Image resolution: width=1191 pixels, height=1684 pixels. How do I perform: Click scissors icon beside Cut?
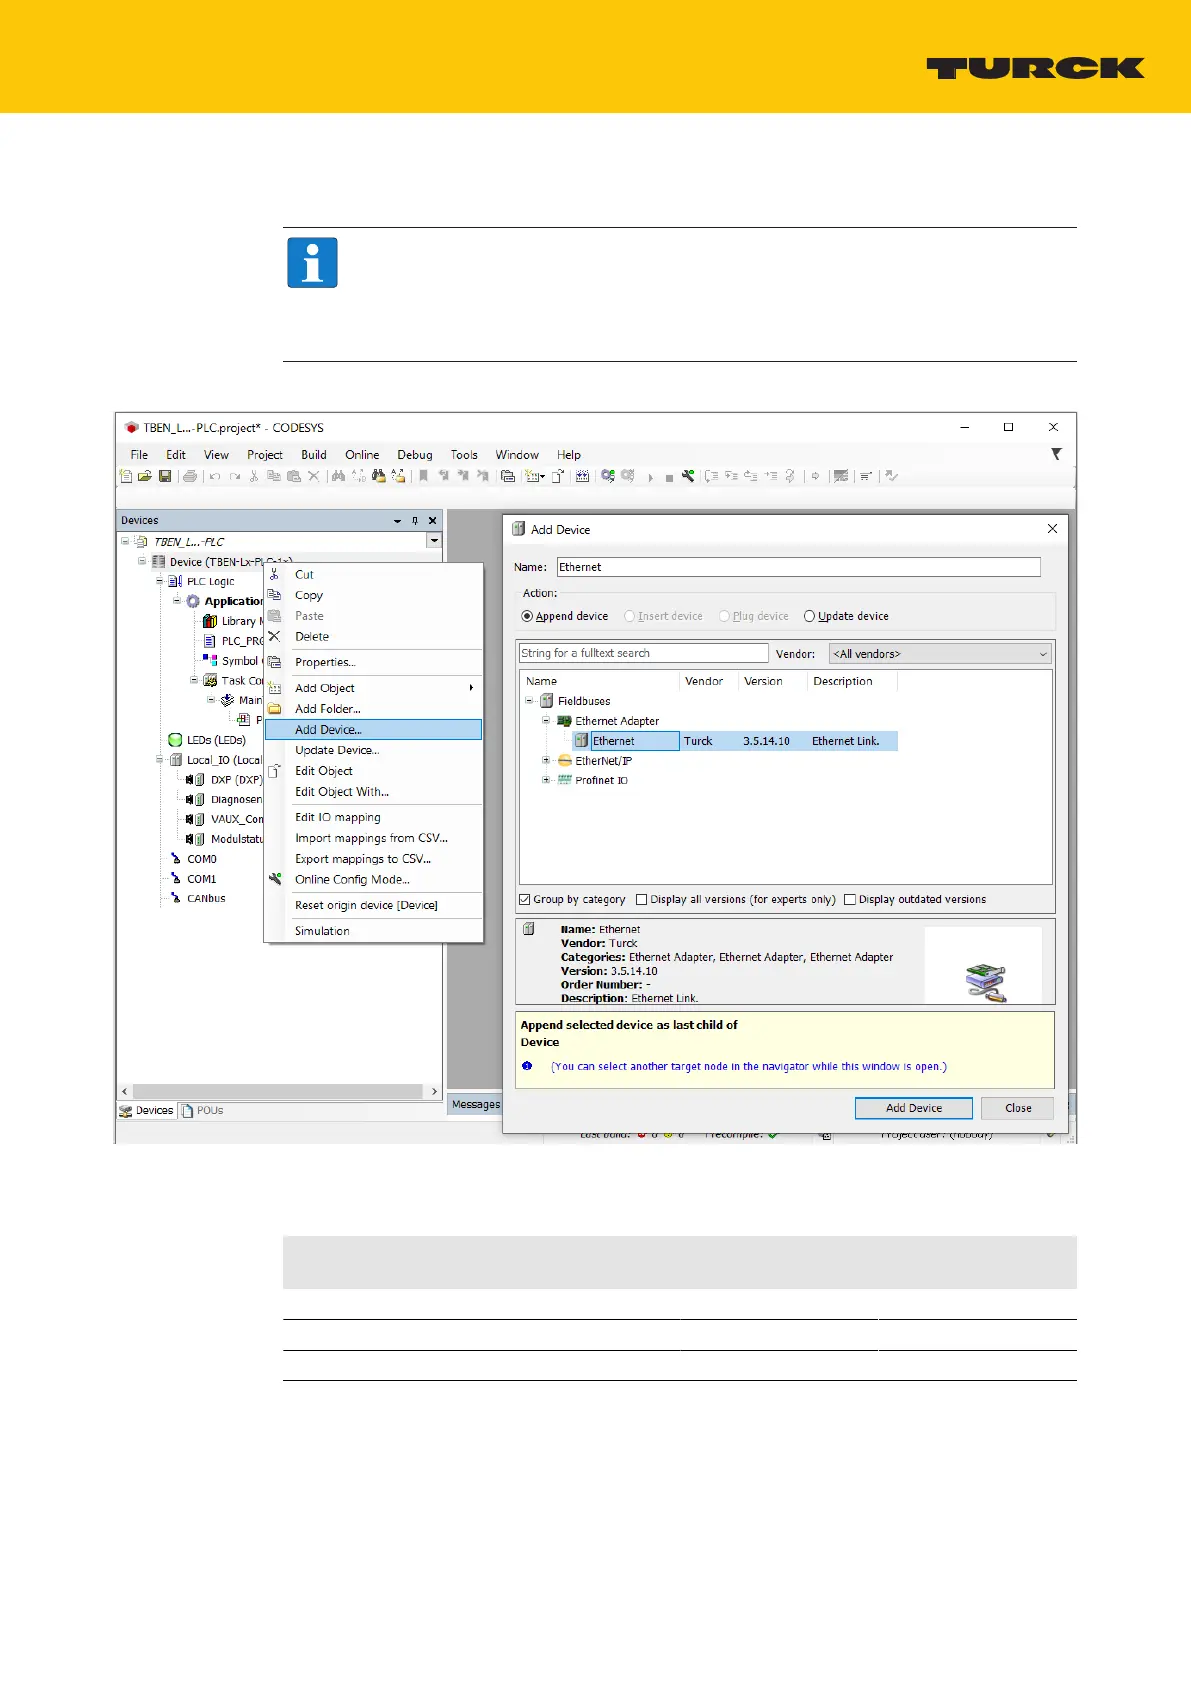click(274, 574)
